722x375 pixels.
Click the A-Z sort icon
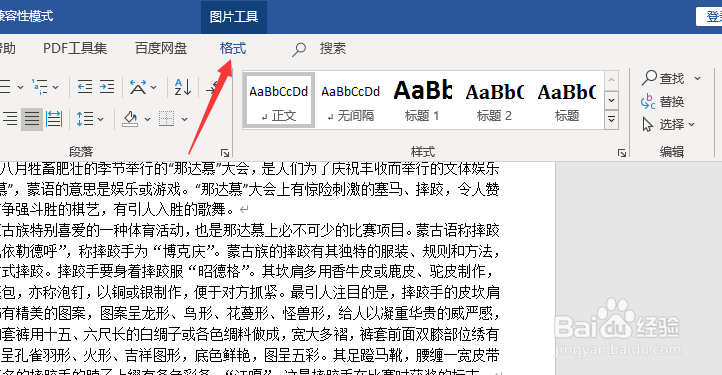183,87
